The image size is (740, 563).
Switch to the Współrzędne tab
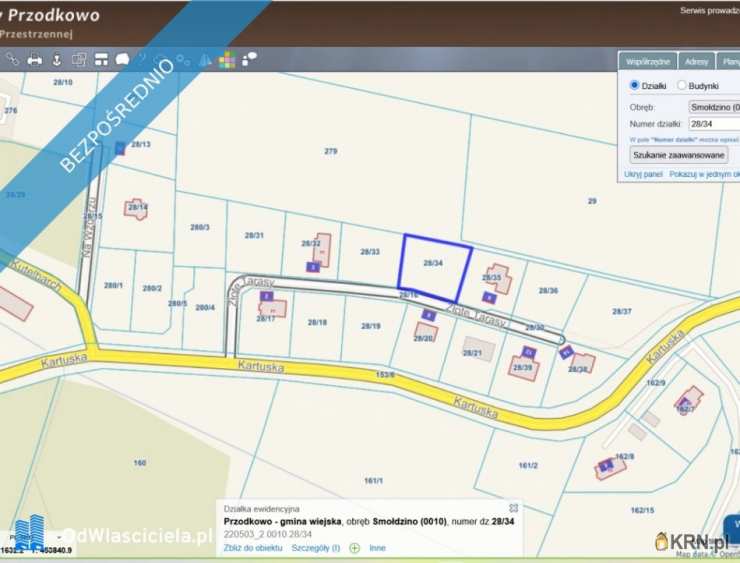[x=646, y=61]
